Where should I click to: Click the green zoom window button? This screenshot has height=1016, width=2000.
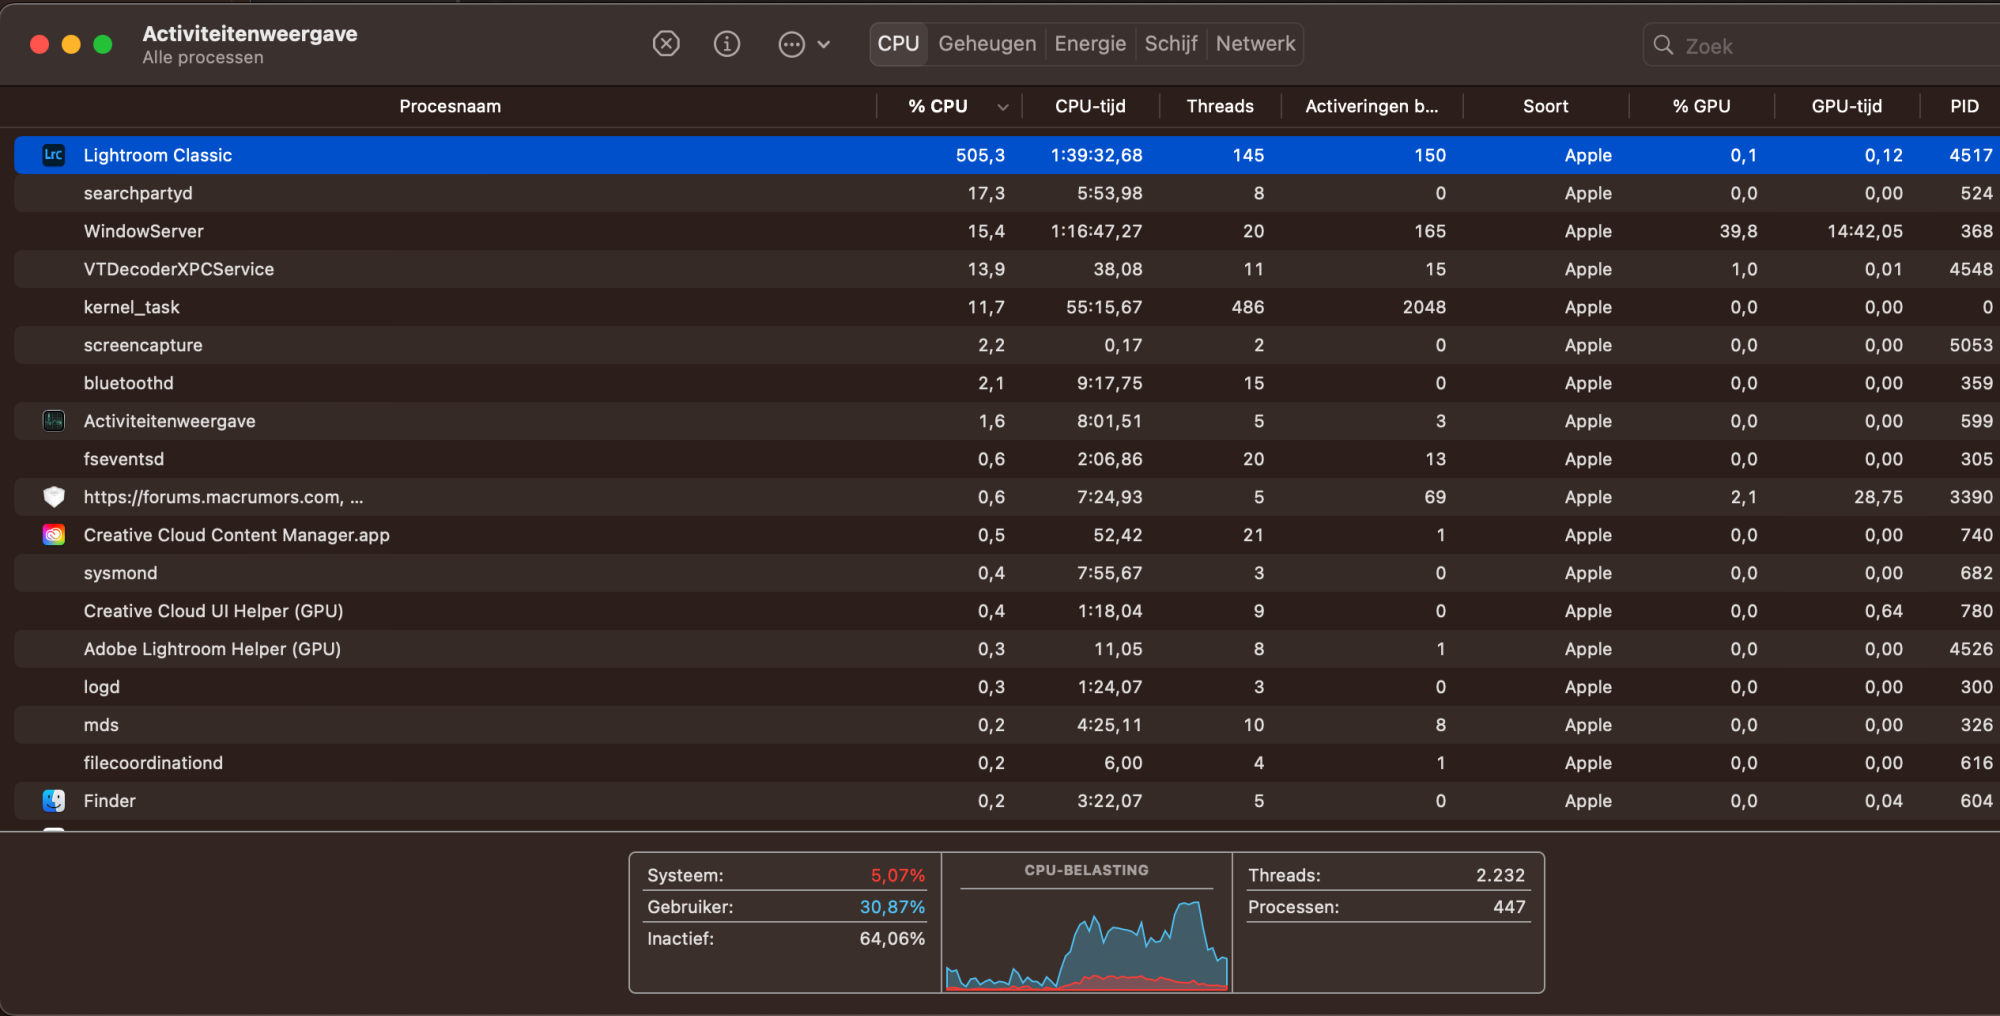tap(102, 44)
